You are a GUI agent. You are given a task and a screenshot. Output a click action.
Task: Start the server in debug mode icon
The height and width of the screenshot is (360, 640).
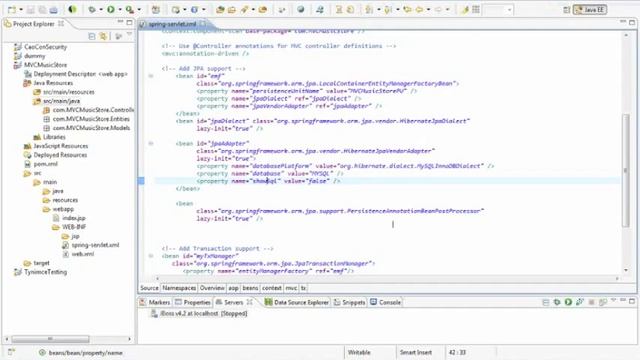pos(557,302)
